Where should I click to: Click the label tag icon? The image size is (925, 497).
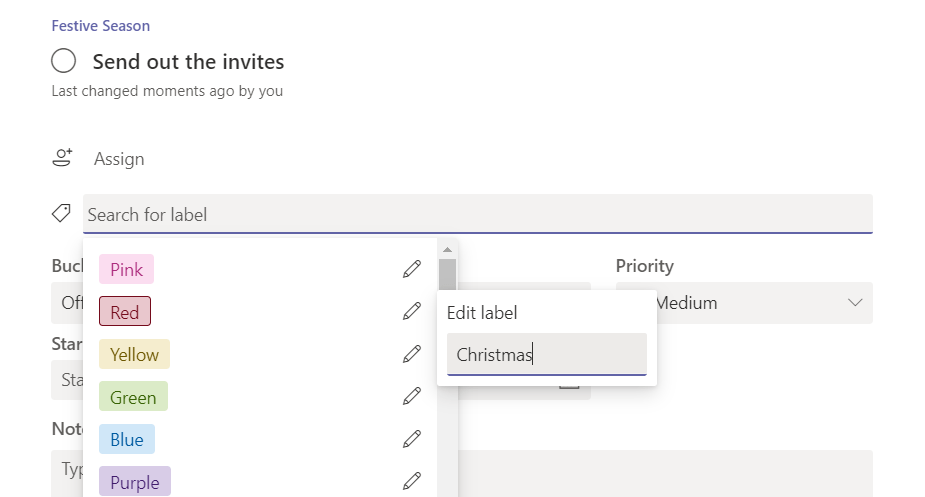tap(61, 213)
